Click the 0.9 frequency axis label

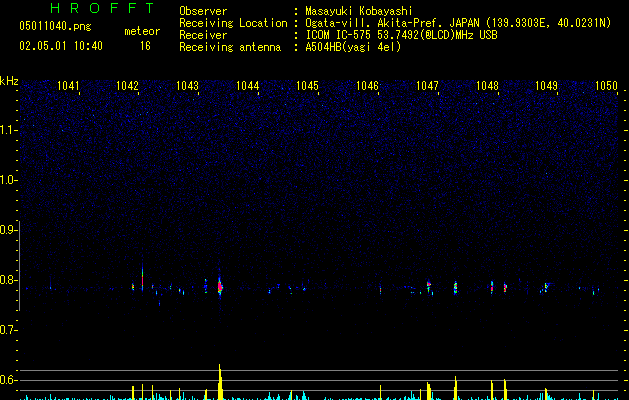9,230
